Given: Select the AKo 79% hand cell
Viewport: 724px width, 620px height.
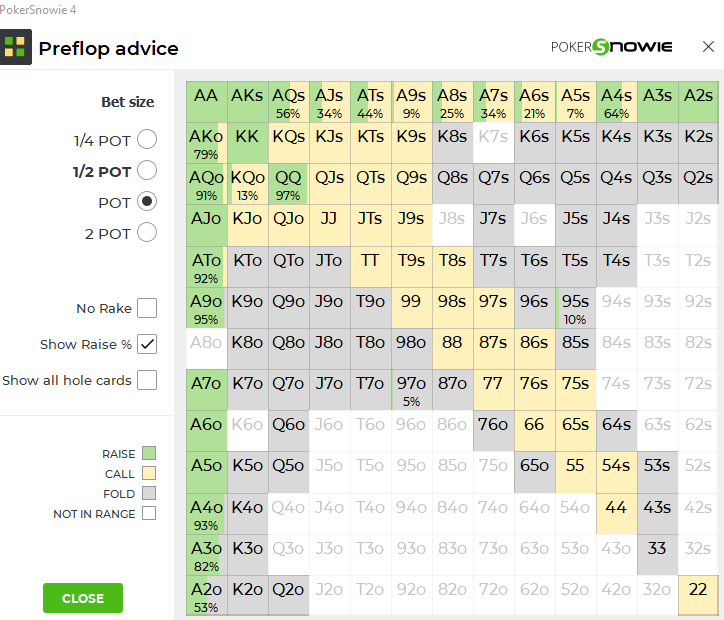Looking at the screenshot, I should coord(206,143).
